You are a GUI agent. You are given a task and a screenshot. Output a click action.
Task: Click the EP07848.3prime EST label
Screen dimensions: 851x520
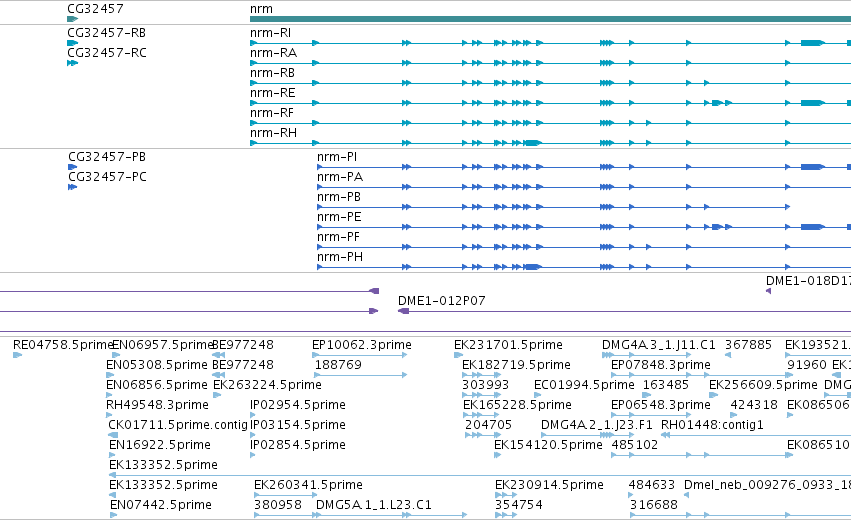(x=661, y=365)
